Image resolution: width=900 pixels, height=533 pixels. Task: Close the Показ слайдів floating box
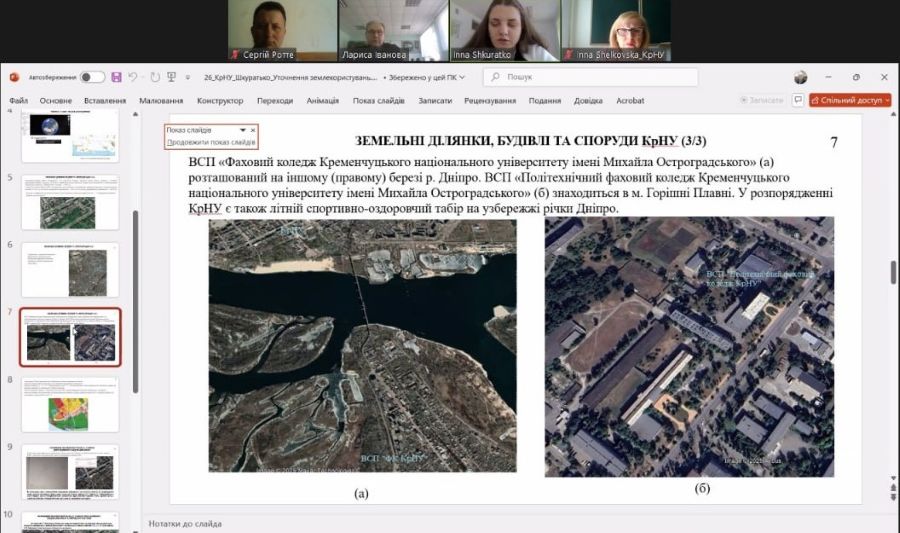[x=253, y=130]
